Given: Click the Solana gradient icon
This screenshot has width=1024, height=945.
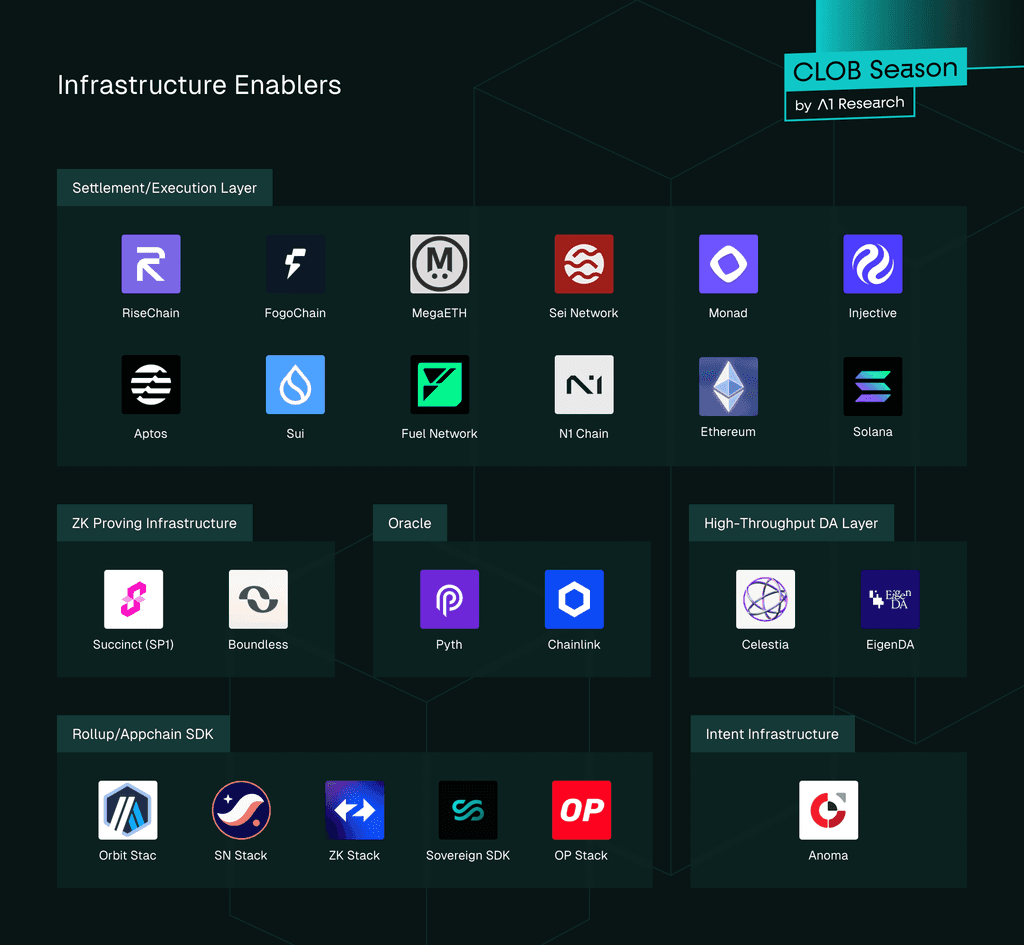Looking at the screenshot, I should pos(872,387).
